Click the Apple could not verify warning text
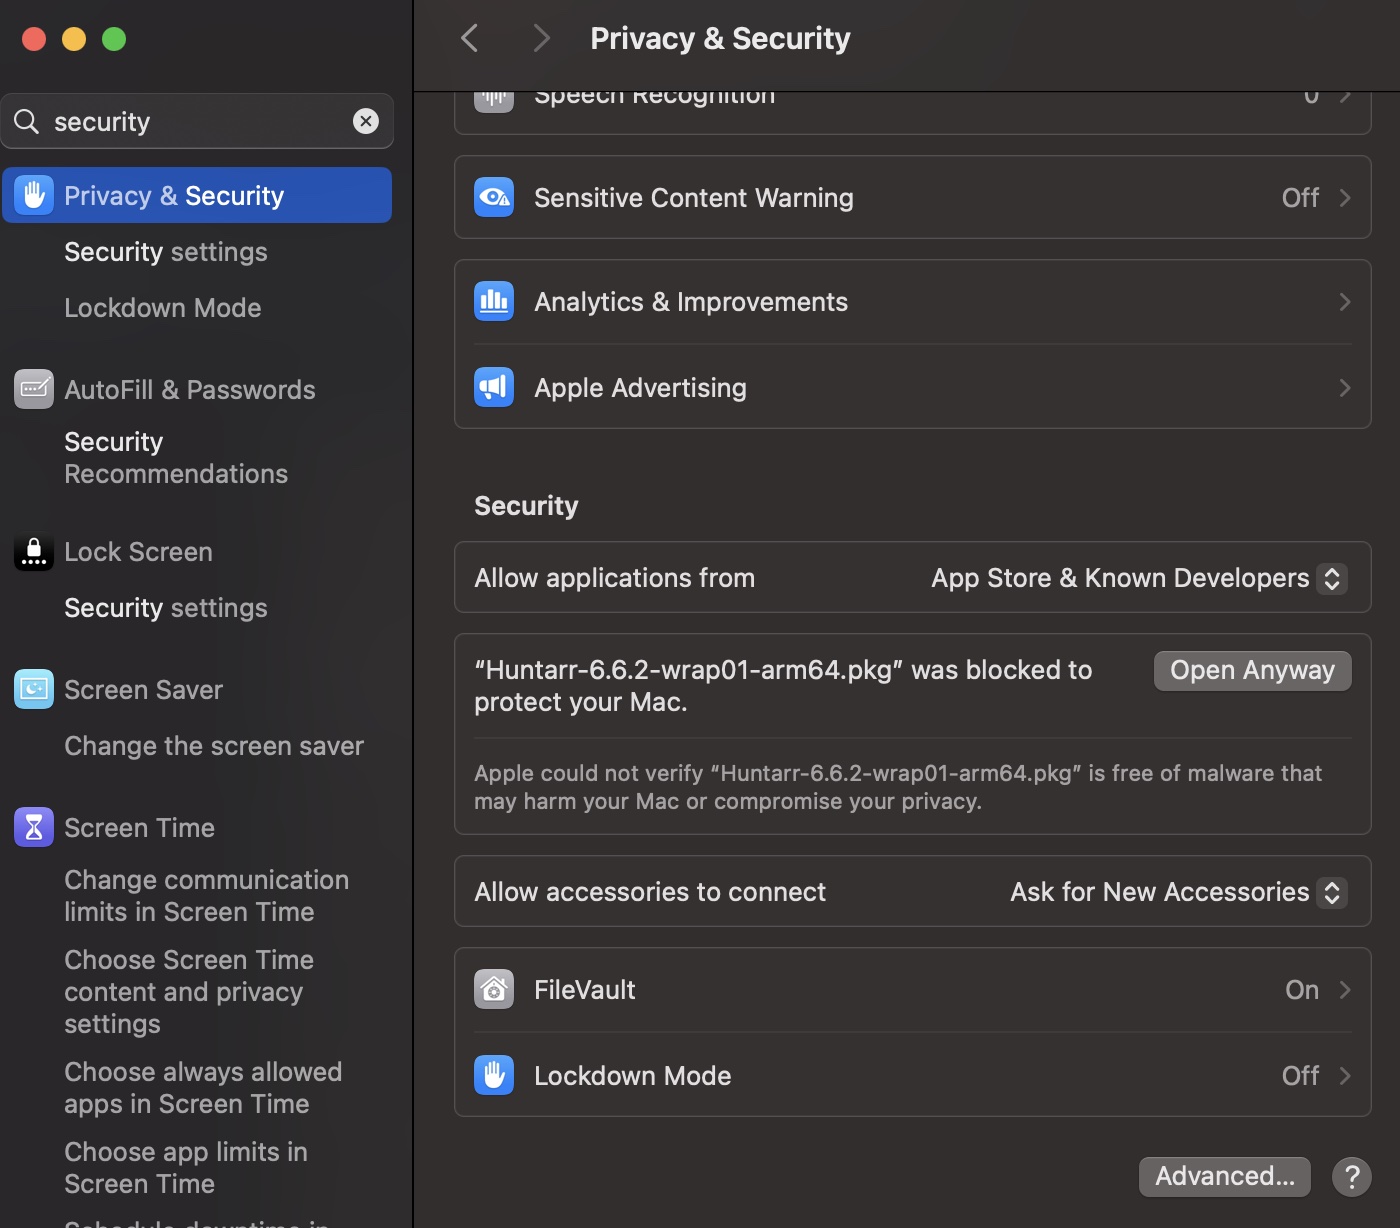This screenshot has height=1228, width=1400. [898, 787]
